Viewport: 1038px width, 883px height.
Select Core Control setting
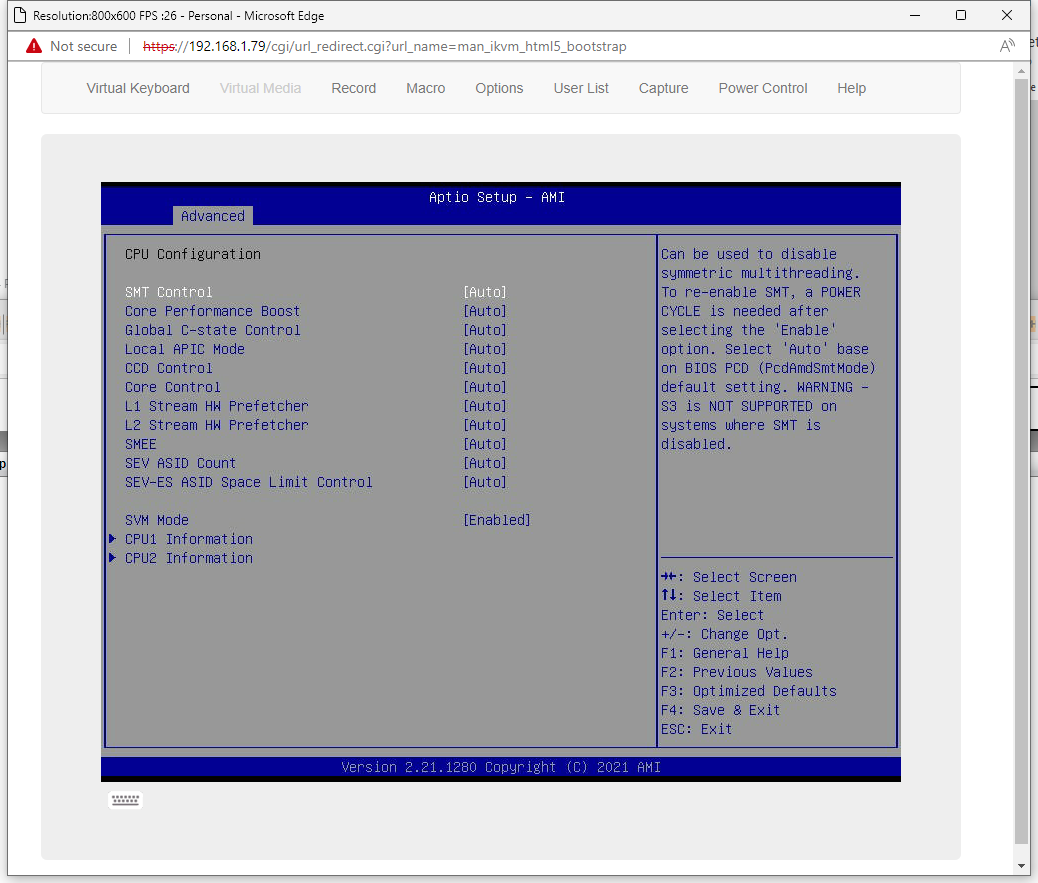(x=173, y=387)
